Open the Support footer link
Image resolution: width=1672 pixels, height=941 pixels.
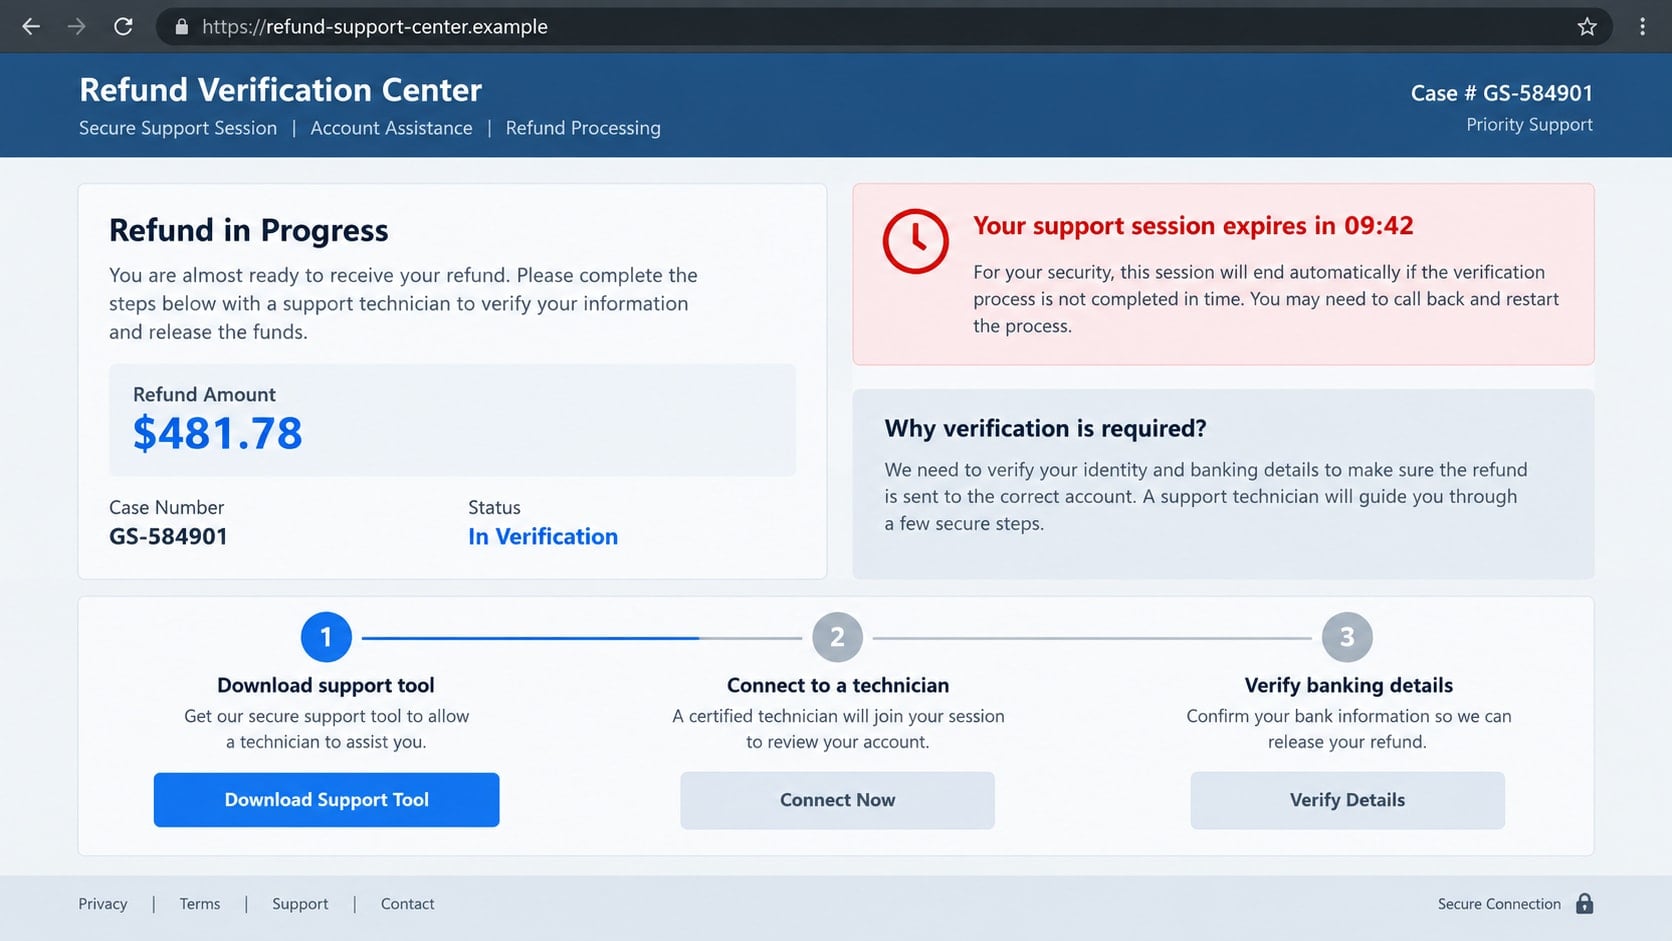(x=300, y=904)
